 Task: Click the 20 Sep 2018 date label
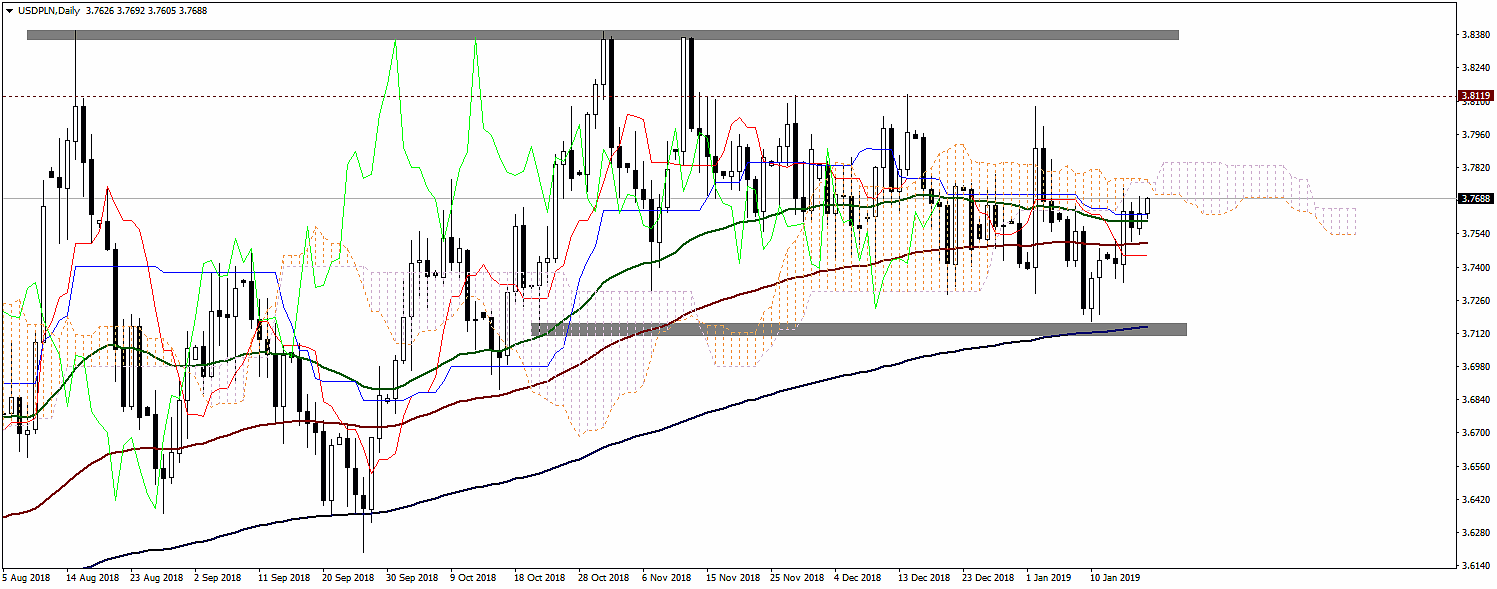[x=348, y=578]
